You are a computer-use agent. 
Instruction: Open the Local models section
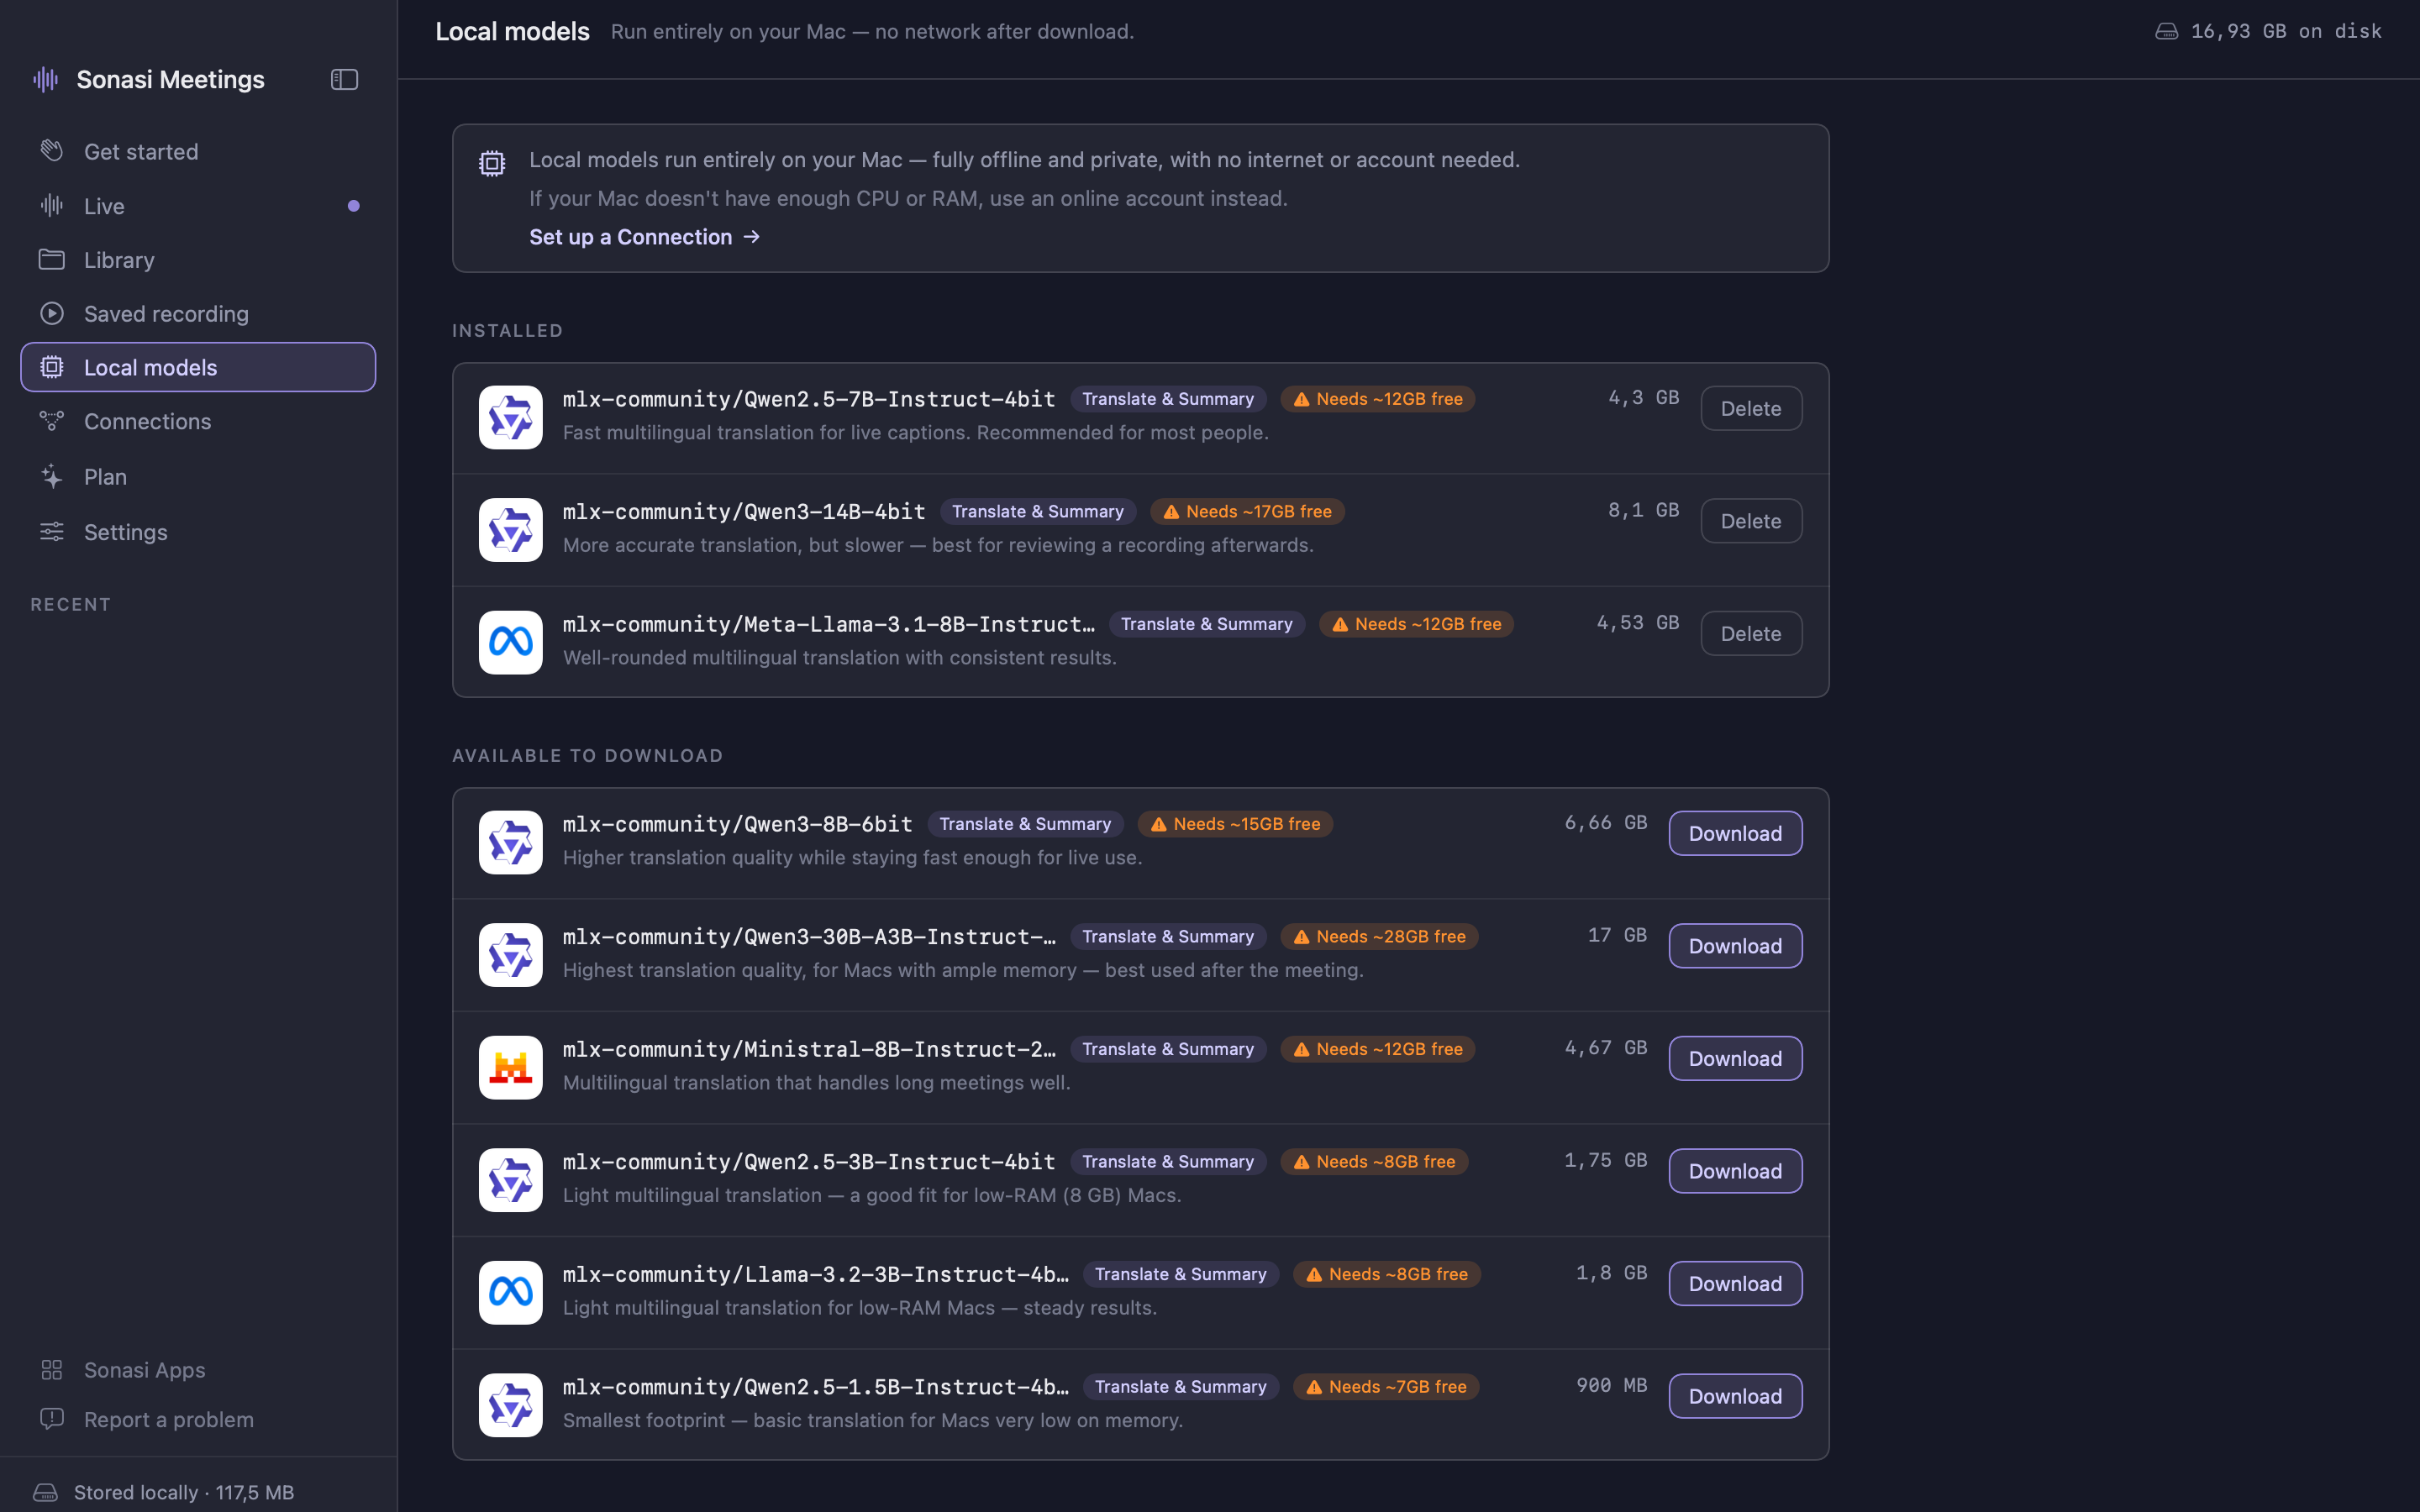click(198, 367)
